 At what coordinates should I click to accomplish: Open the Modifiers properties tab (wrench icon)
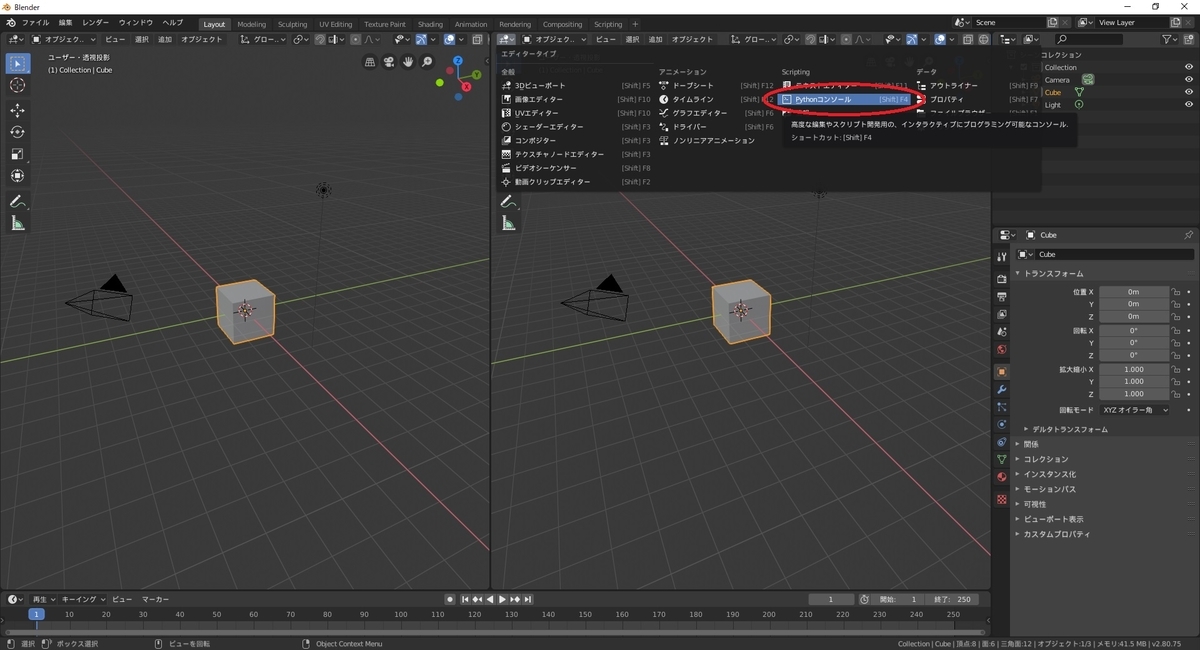pos(1001,389)
